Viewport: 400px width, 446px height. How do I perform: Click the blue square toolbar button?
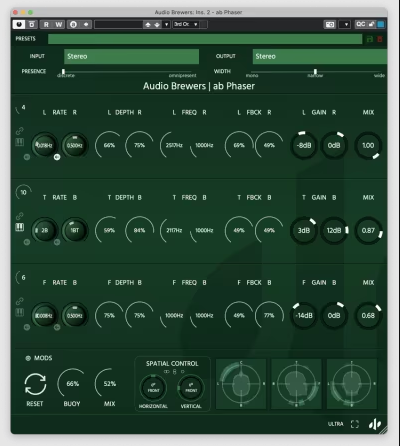[380, 24]
